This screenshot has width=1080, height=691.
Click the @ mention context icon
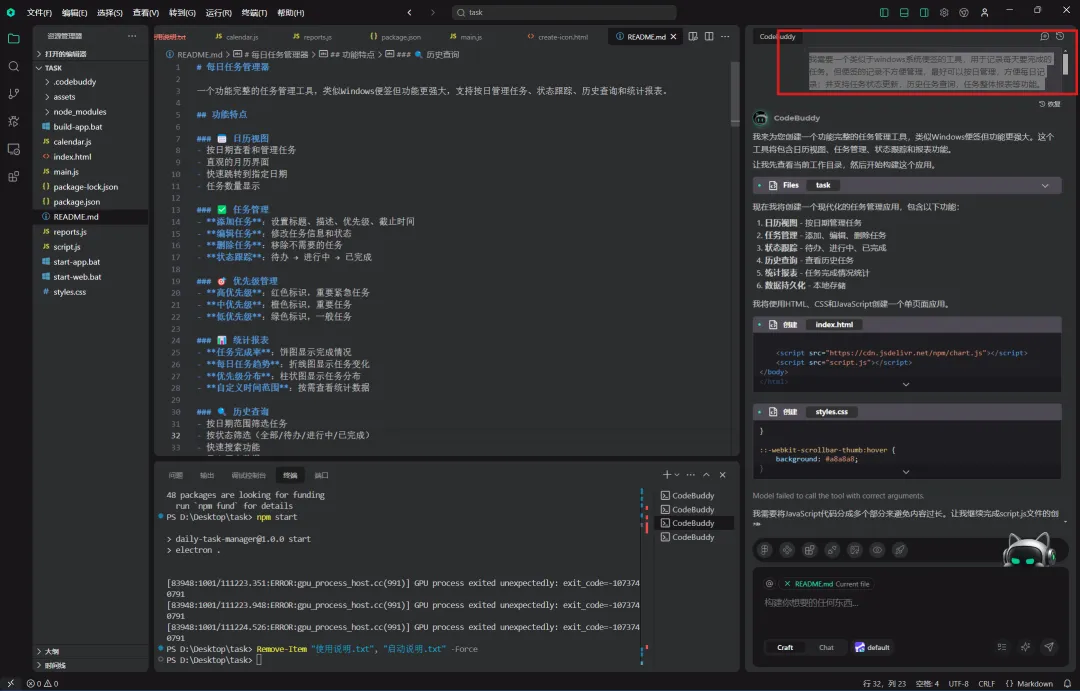click(769, 584)
